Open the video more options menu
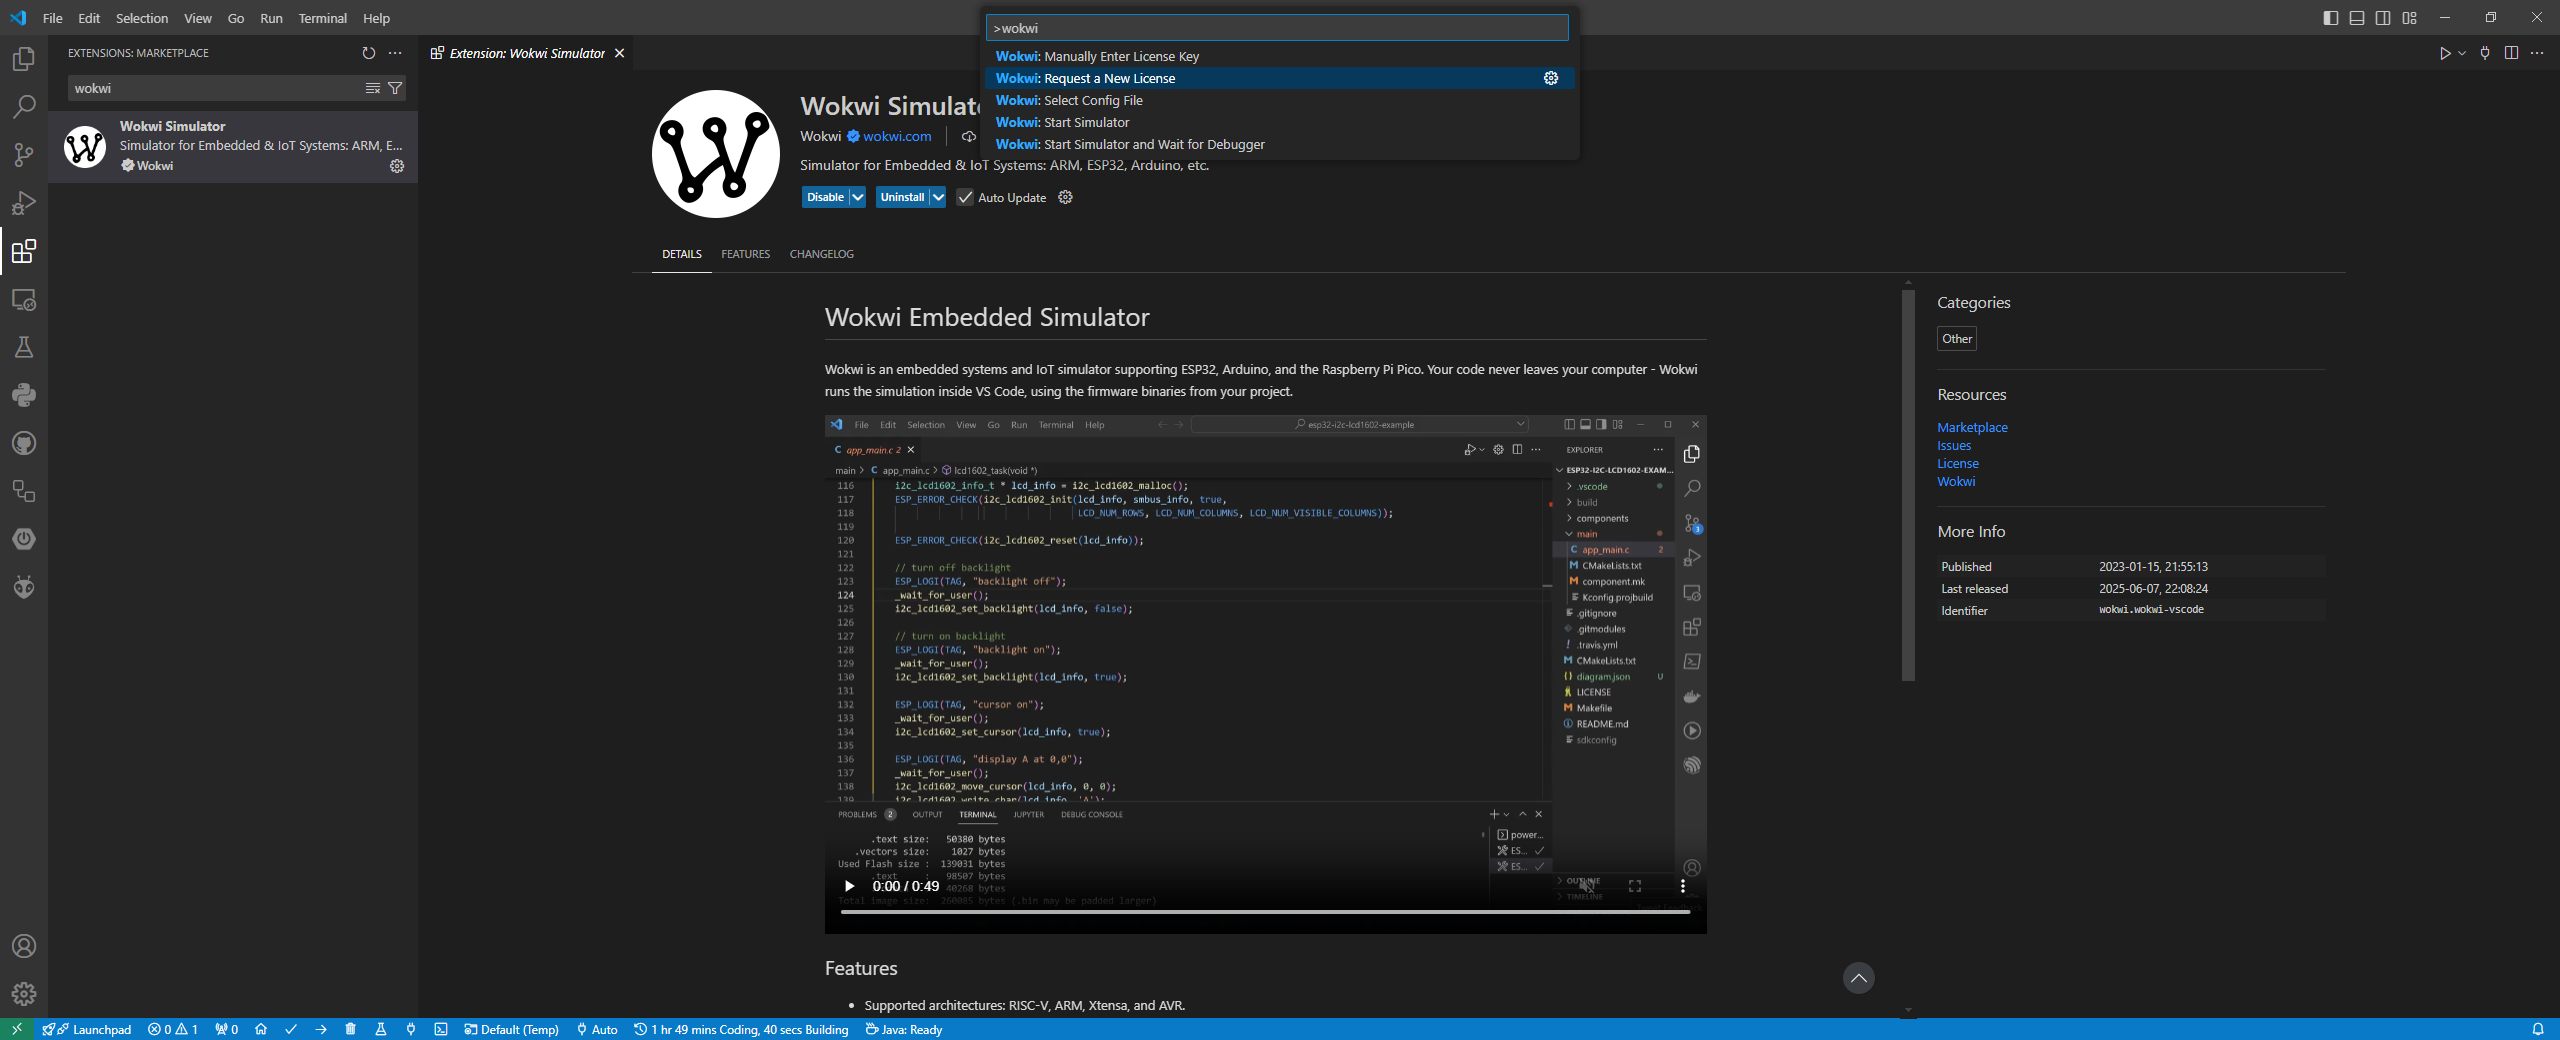 (1683, 886)
